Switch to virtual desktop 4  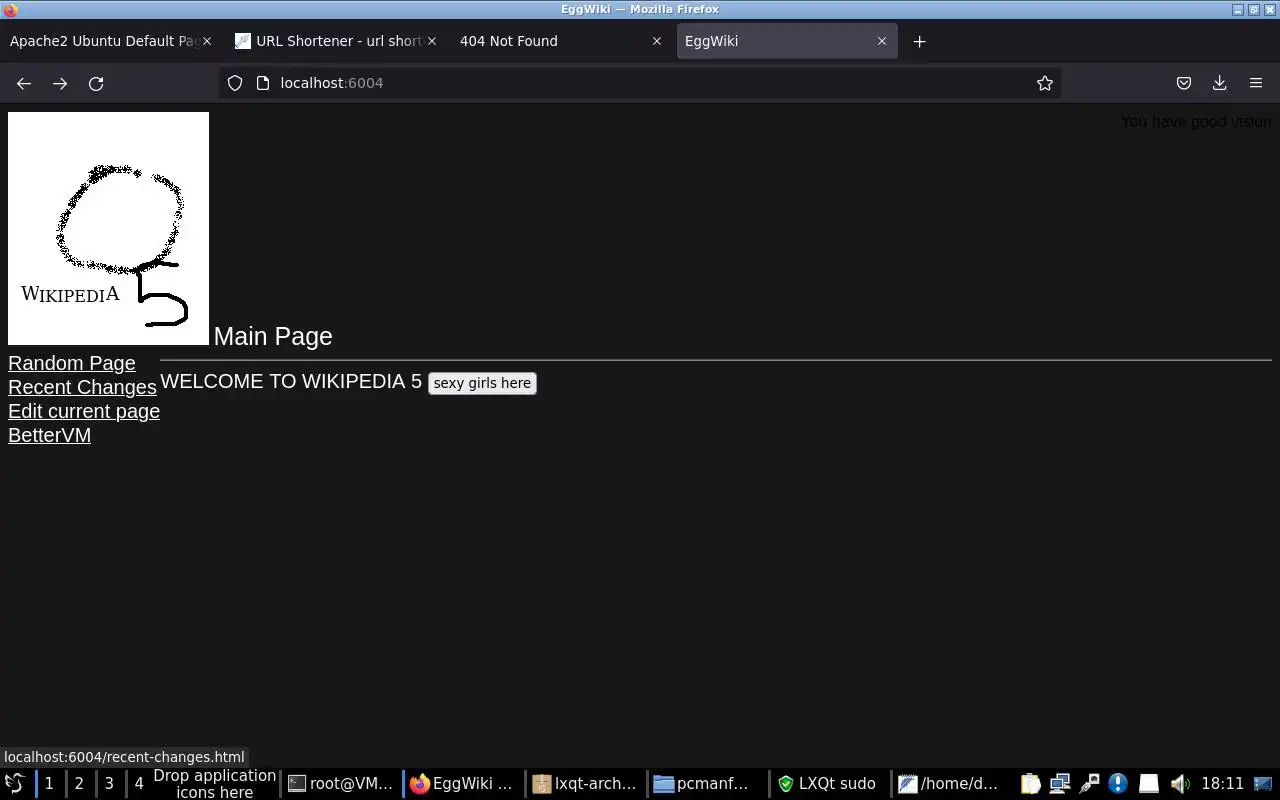tap(139, 783)
